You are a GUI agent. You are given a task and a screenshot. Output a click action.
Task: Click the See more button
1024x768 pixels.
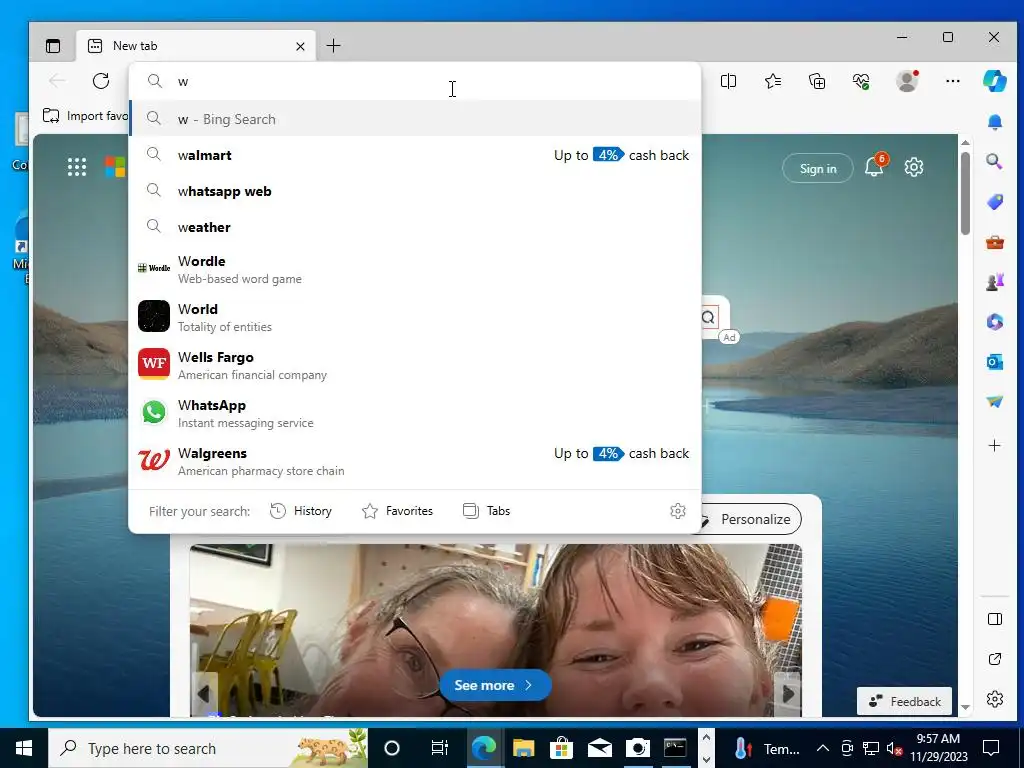click(x=495, y=685)
